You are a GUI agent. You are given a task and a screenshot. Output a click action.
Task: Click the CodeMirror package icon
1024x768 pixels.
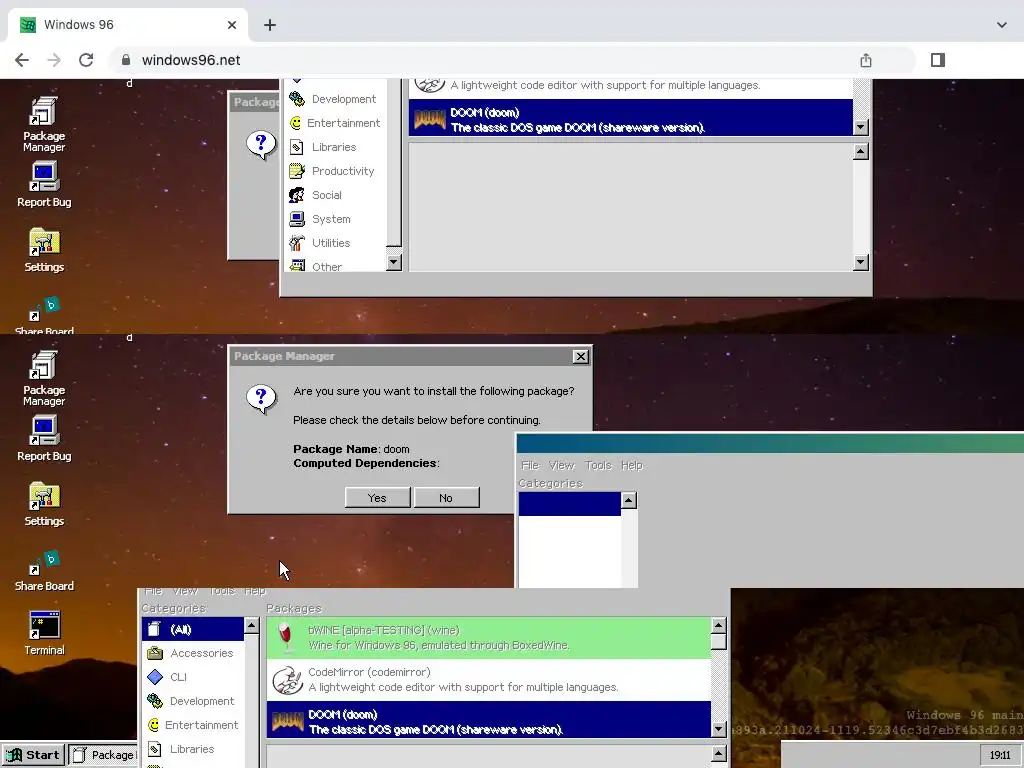click(287, 680)
